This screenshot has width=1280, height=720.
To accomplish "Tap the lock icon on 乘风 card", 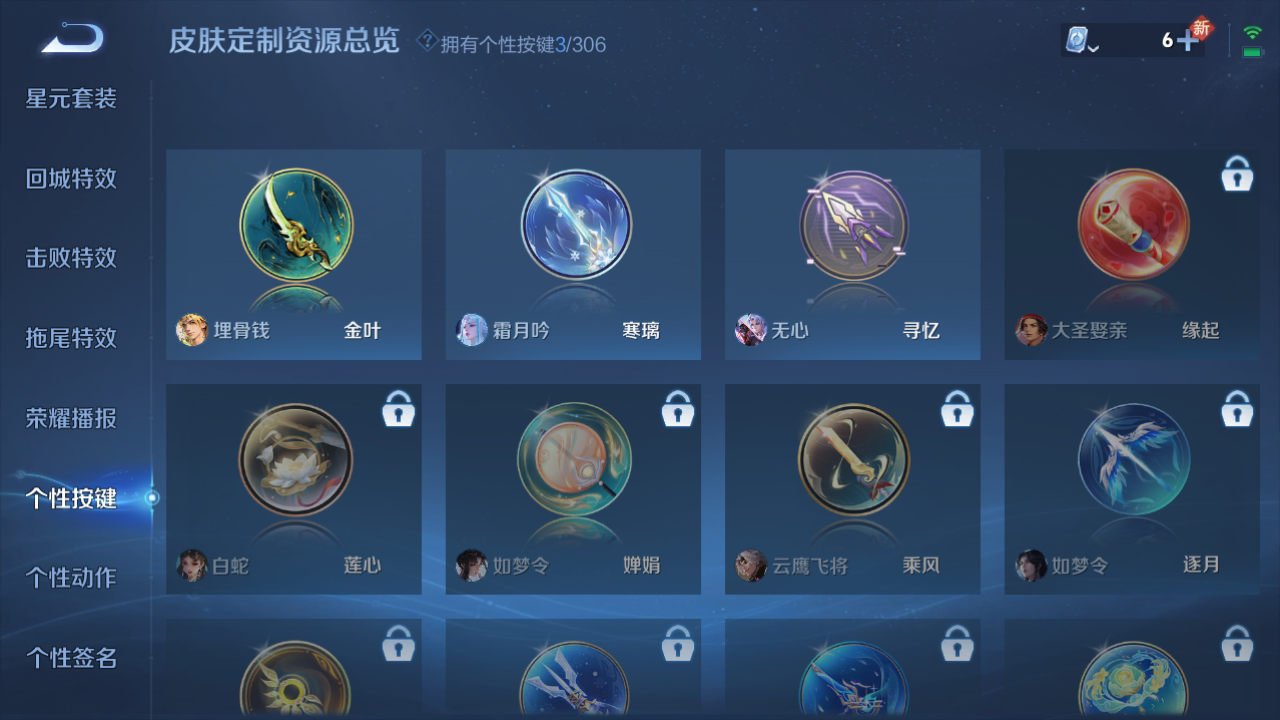I will [957, 409].
